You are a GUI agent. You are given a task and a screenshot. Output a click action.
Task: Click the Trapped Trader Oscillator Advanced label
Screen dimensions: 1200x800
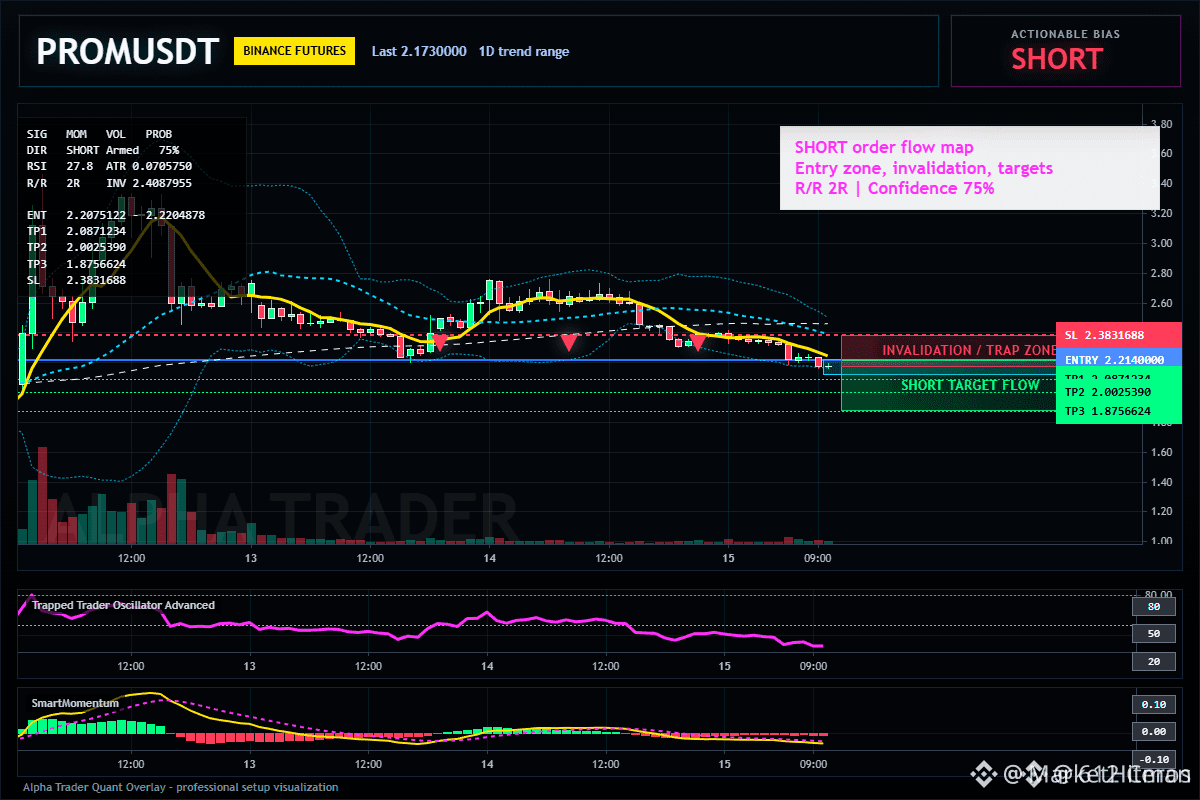tap(123, 605)
